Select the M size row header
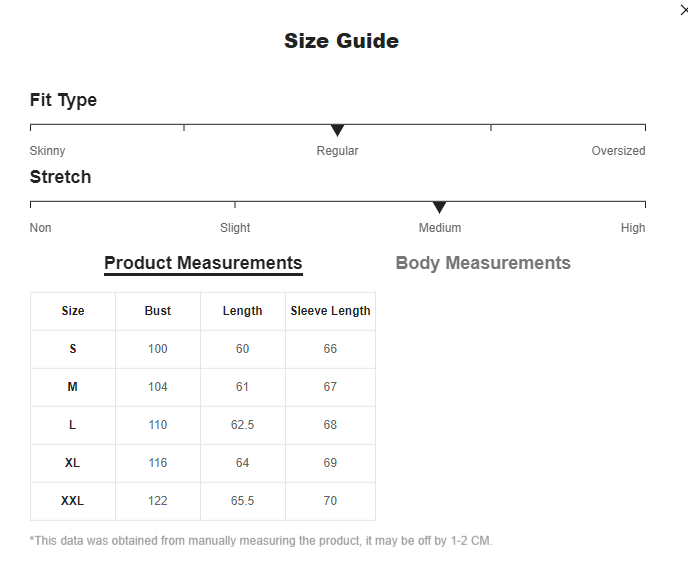 pyautogui.click(x=73, y=387)
